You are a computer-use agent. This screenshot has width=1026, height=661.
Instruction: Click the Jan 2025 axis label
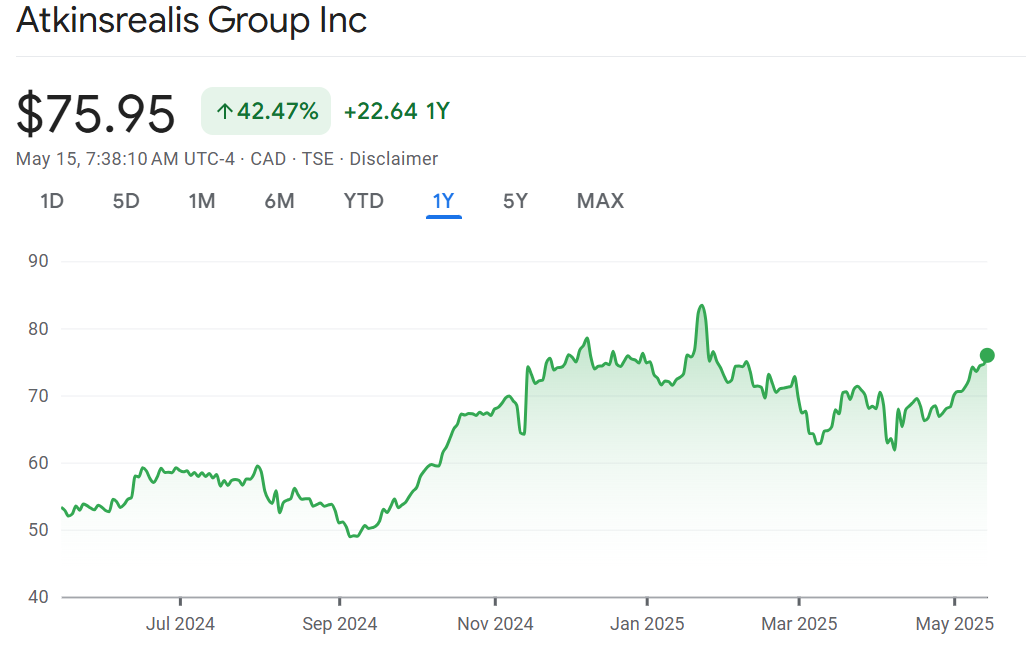click(647, 624)
